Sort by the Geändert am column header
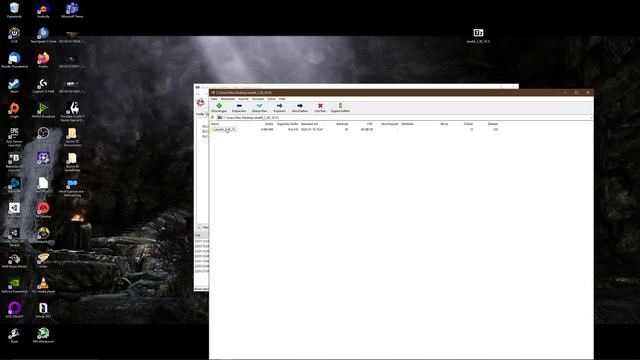Screen dimensions: 640x360 click(309, 124)
